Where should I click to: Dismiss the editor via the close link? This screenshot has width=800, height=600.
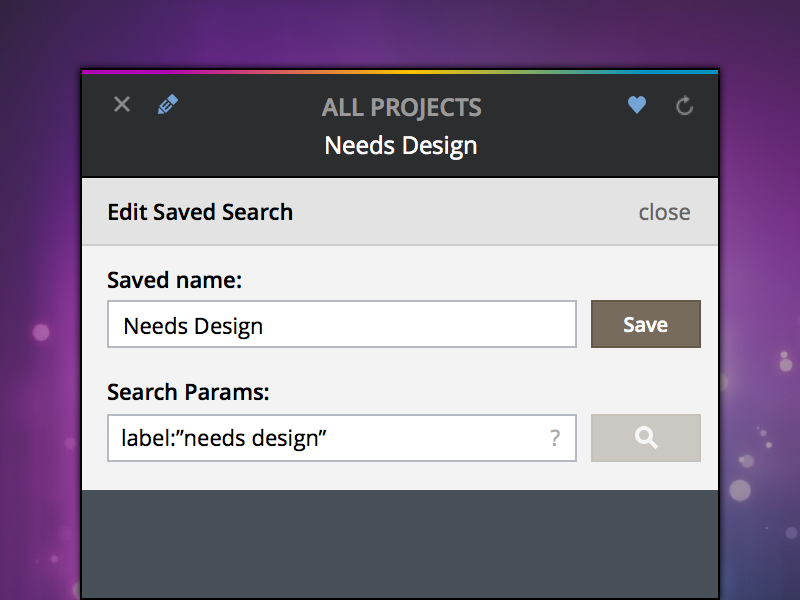coord(664,212)
